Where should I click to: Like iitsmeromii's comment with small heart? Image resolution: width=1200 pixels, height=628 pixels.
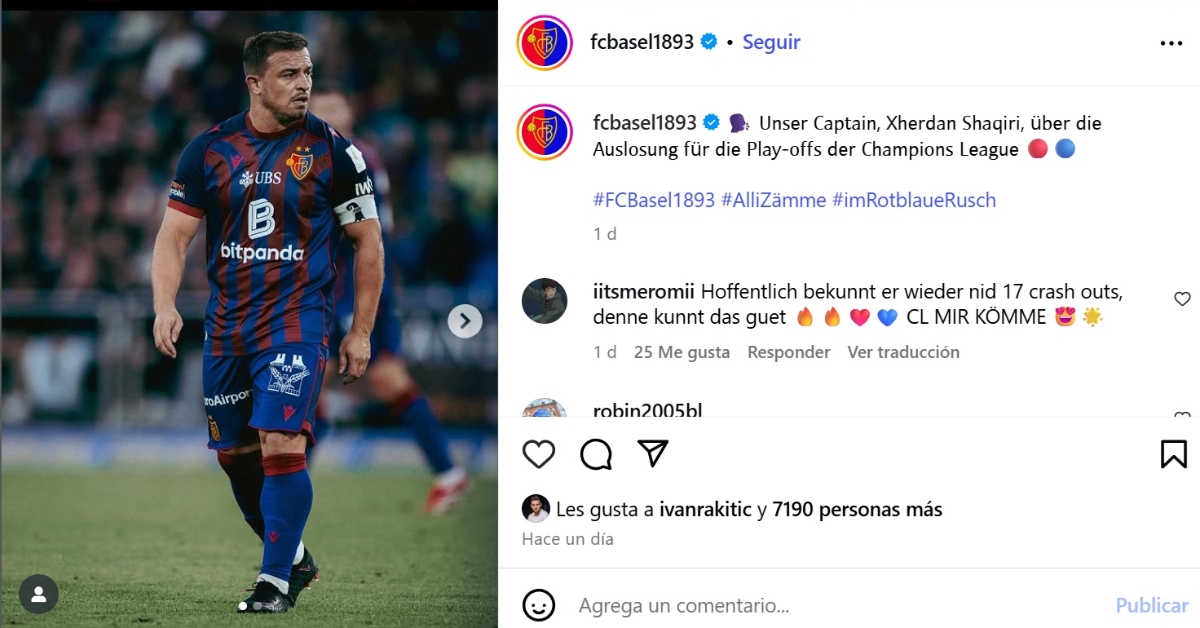click(1182, 299)
